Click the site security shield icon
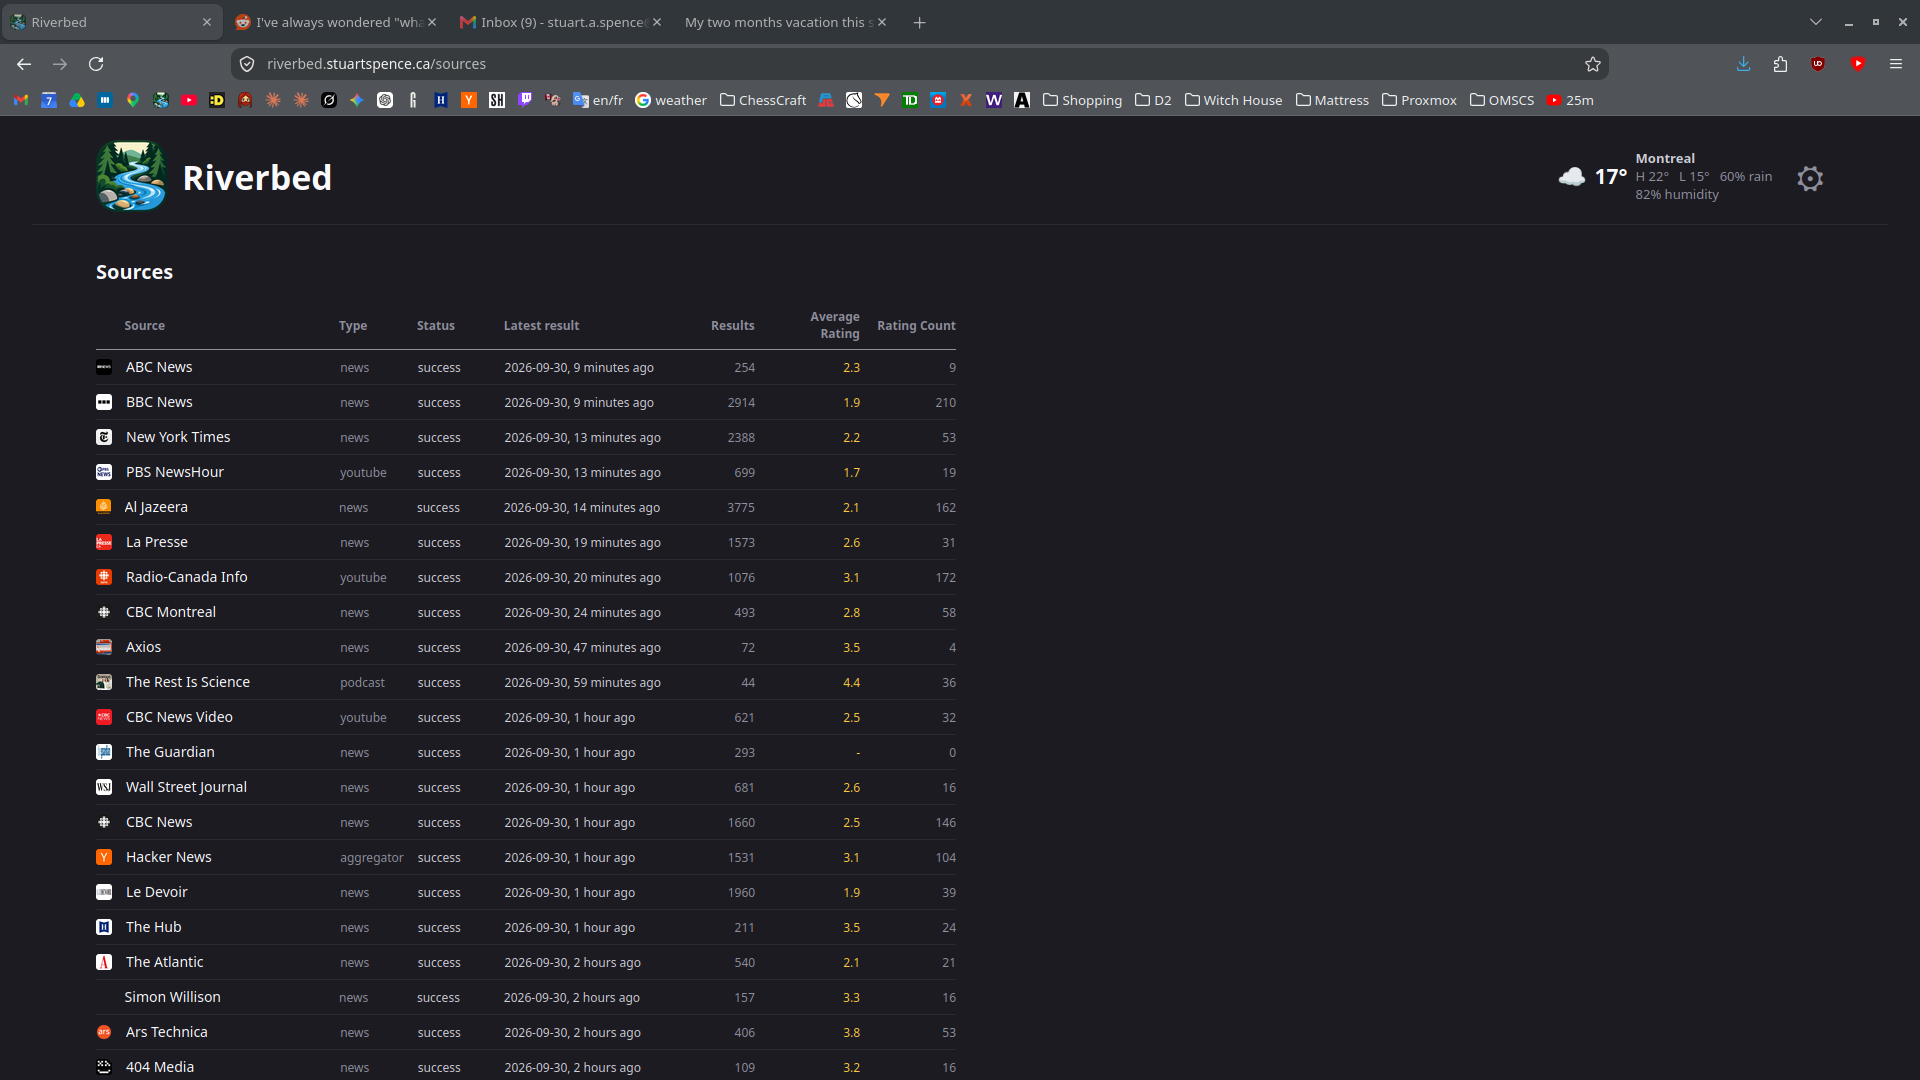The height and width of the screenshot is (1080, 1920). tap(247, 64)
